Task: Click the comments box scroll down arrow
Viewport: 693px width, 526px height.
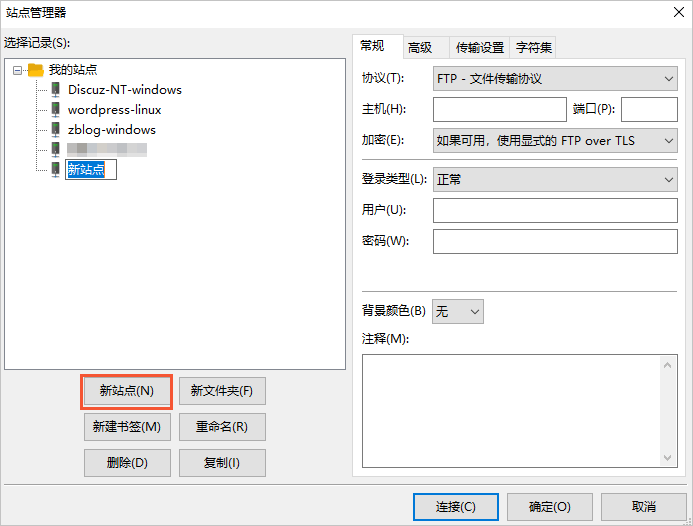Action: click(x=668, y=457)
